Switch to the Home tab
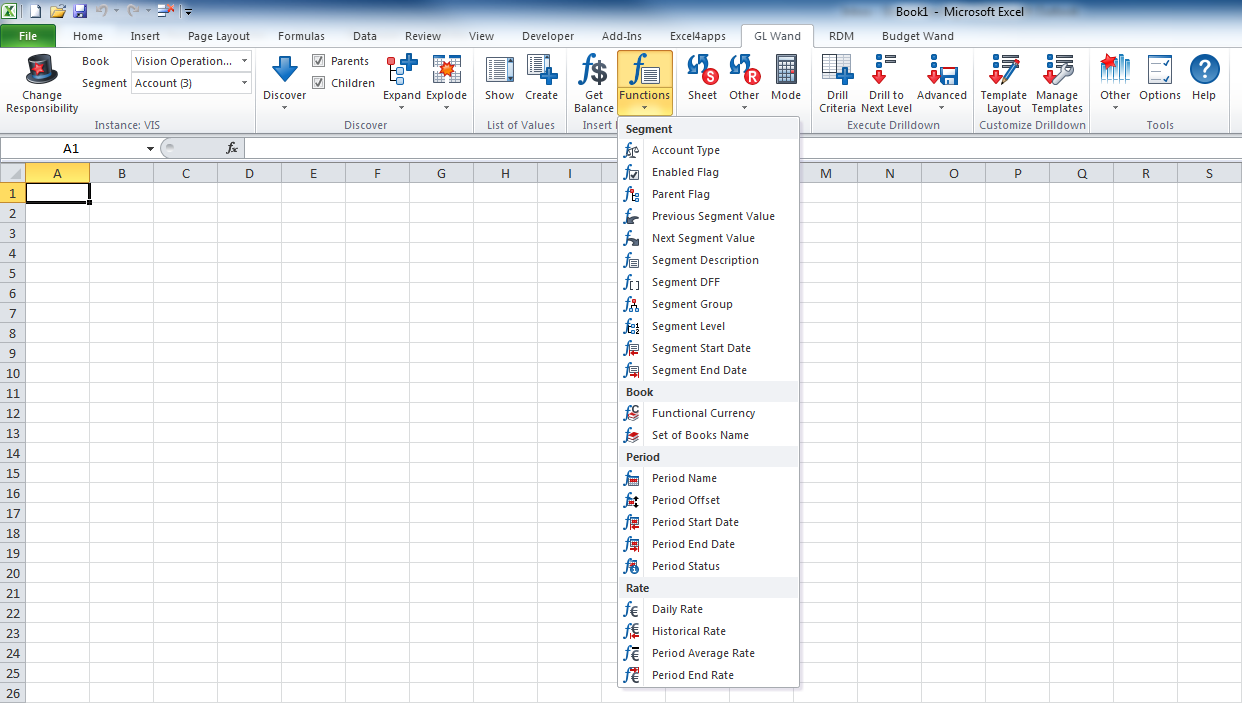Viewport: 1242px width, 703px height. pos(88,36)
